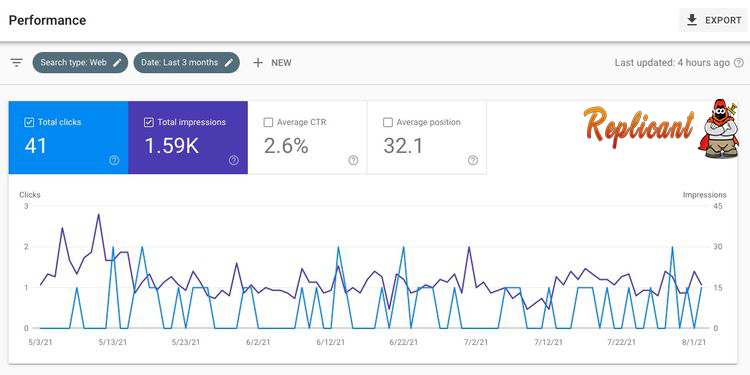Click the filter list icon

(x=17, y=63)
